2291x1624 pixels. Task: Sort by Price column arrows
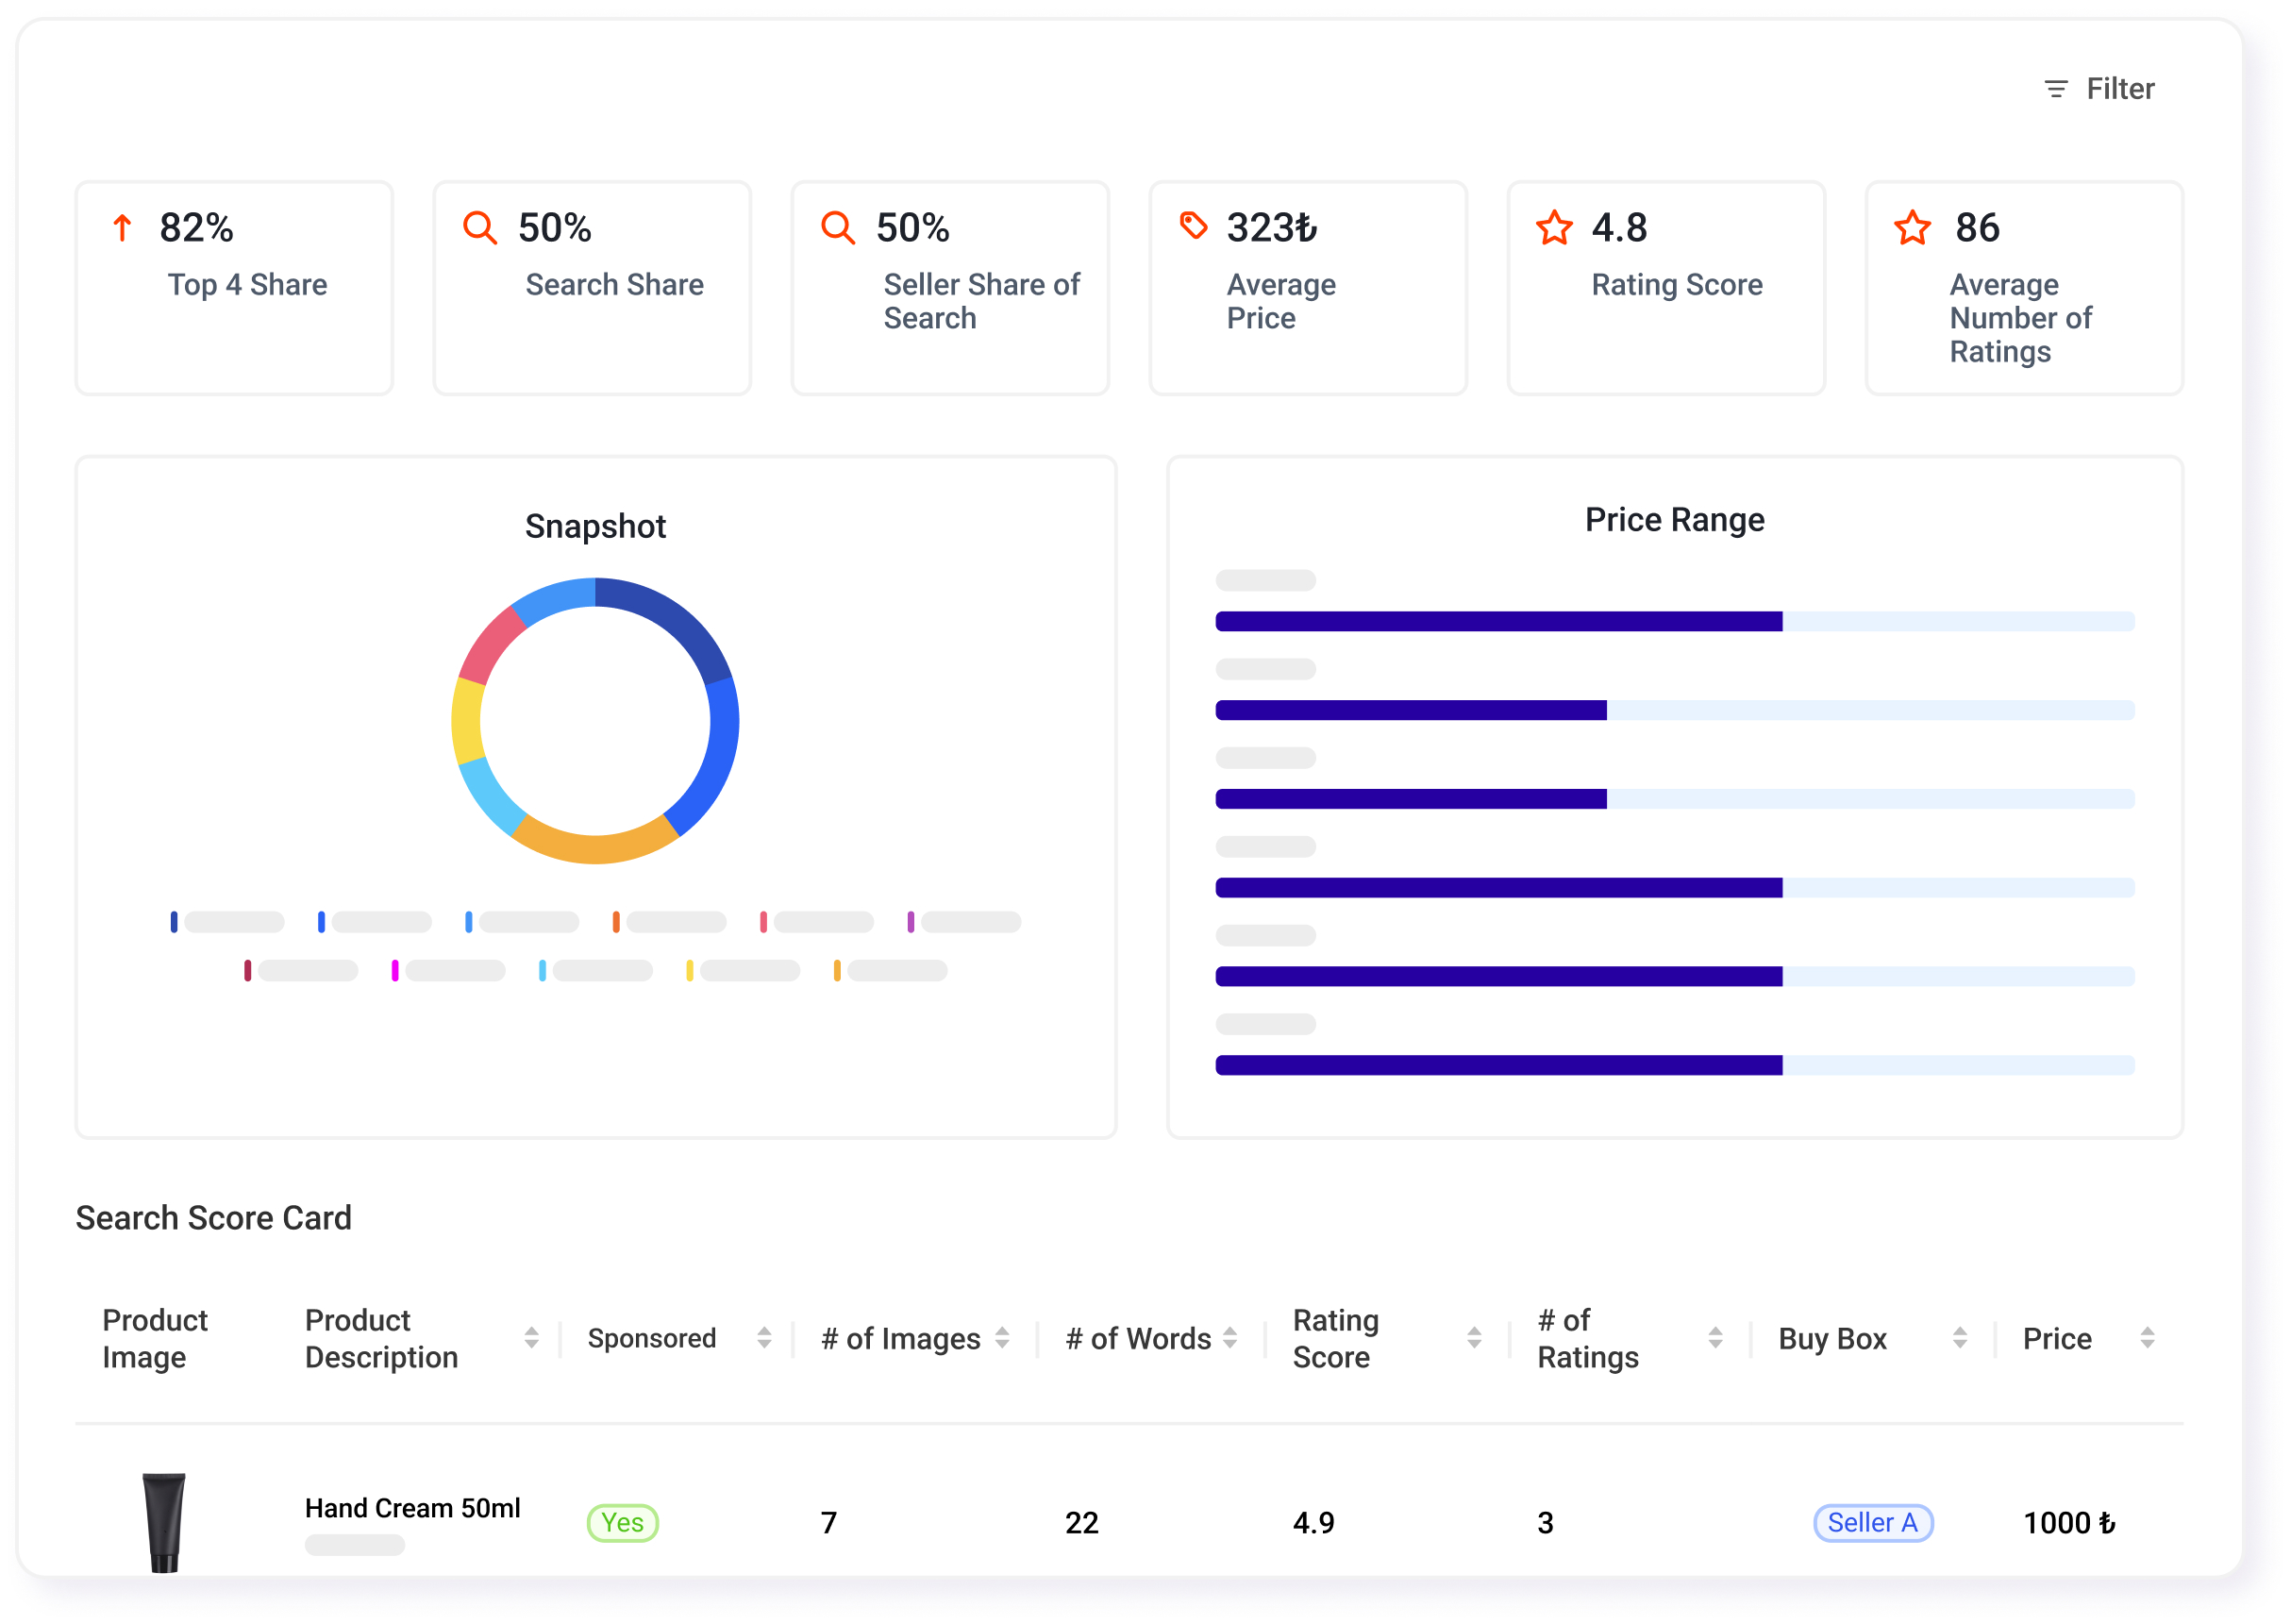(2147, 1338)
